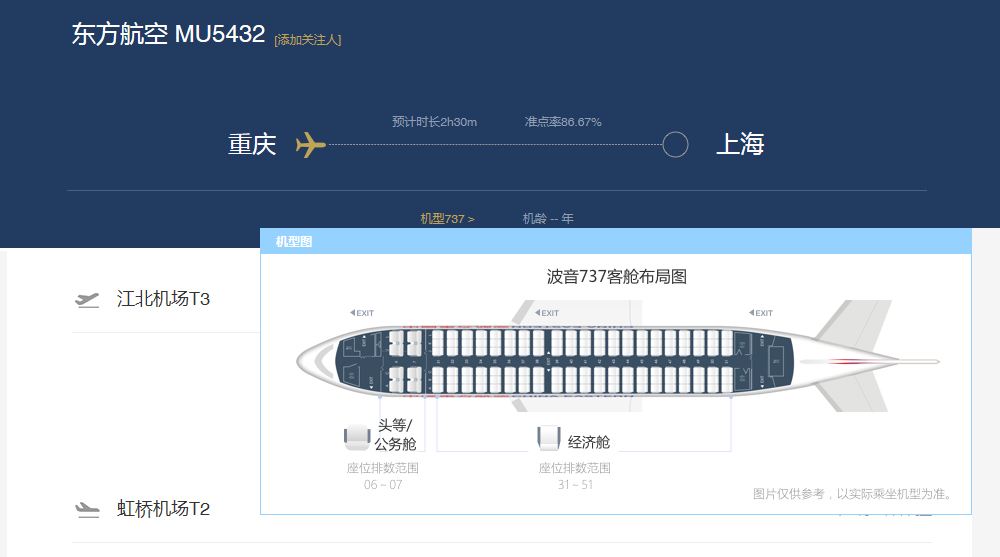This screenshot has height=557, width=1000.
Task: Click the landing plane icon by 虹桥机场T2
Action: [87, 510]
